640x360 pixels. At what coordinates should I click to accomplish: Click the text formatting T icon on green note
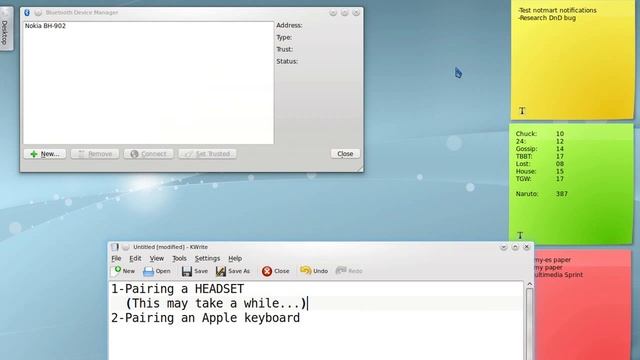point(520,235)
